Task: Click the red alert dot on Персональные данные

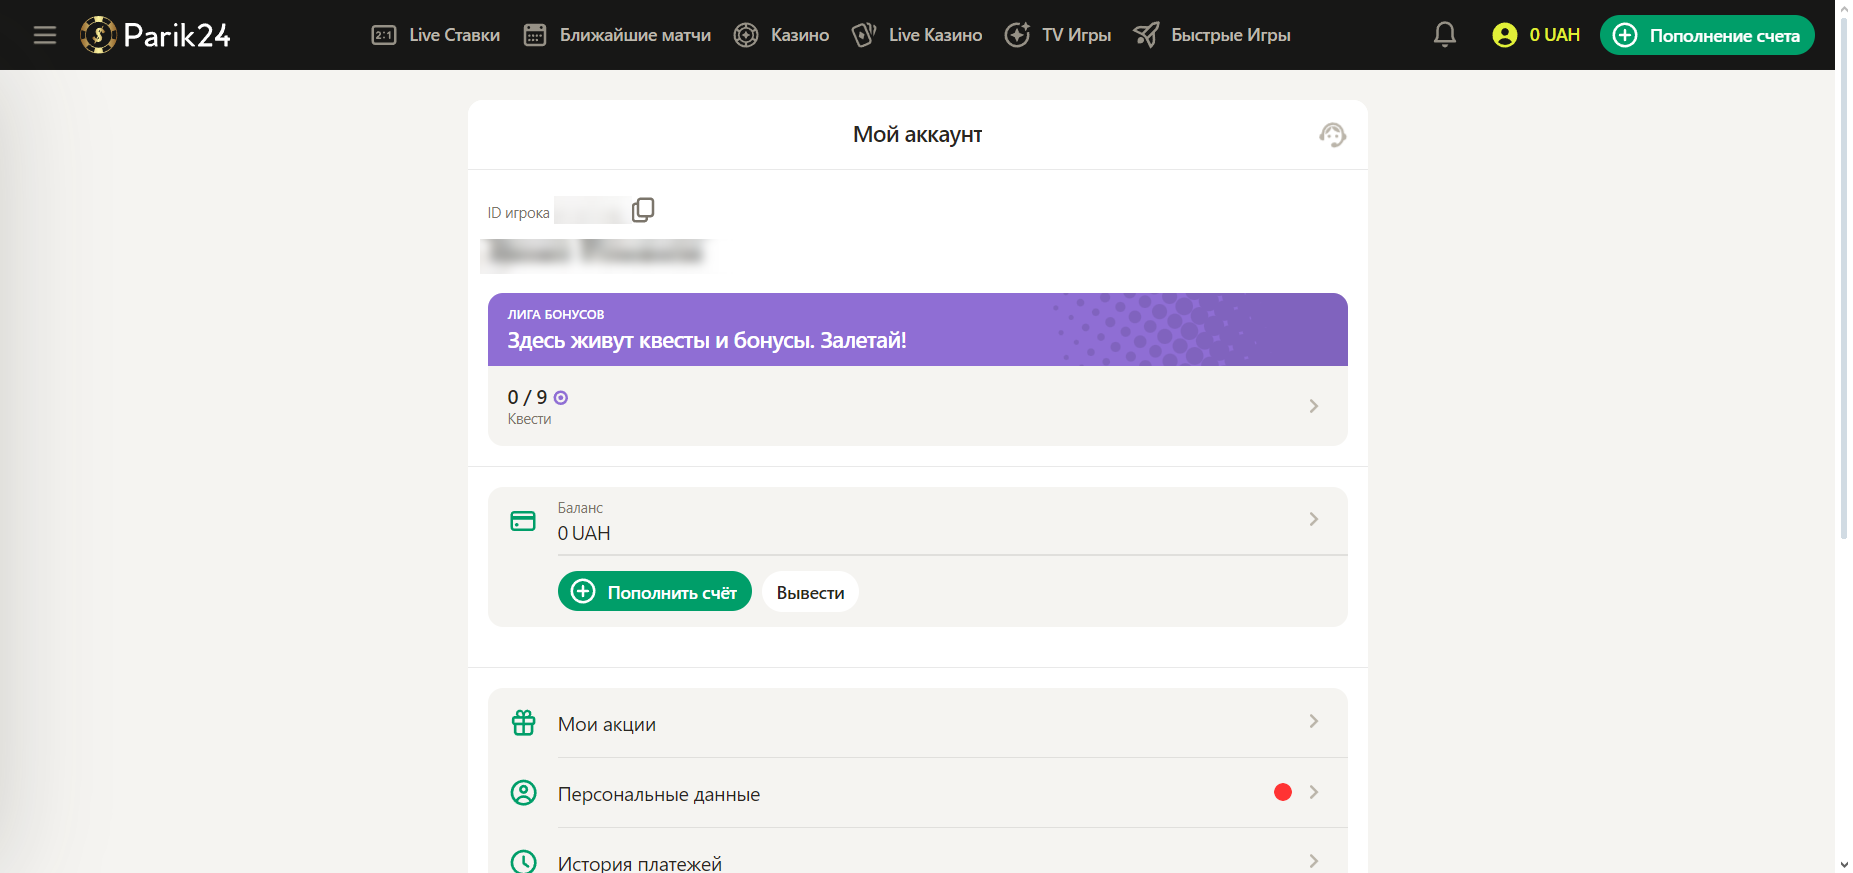Action: pyautogui.click(x=1283, y=792)
